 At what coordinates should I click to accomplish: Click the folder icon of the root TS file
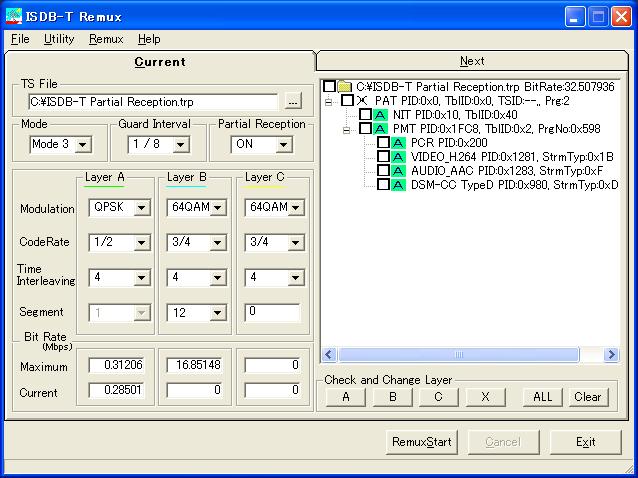[345, 87]
